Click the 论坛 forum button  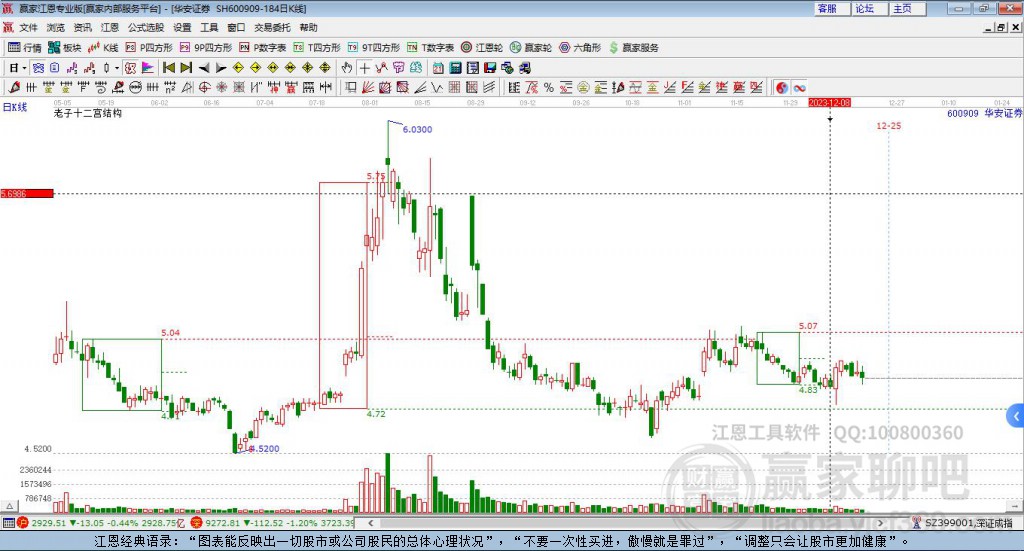pos(870,8)
